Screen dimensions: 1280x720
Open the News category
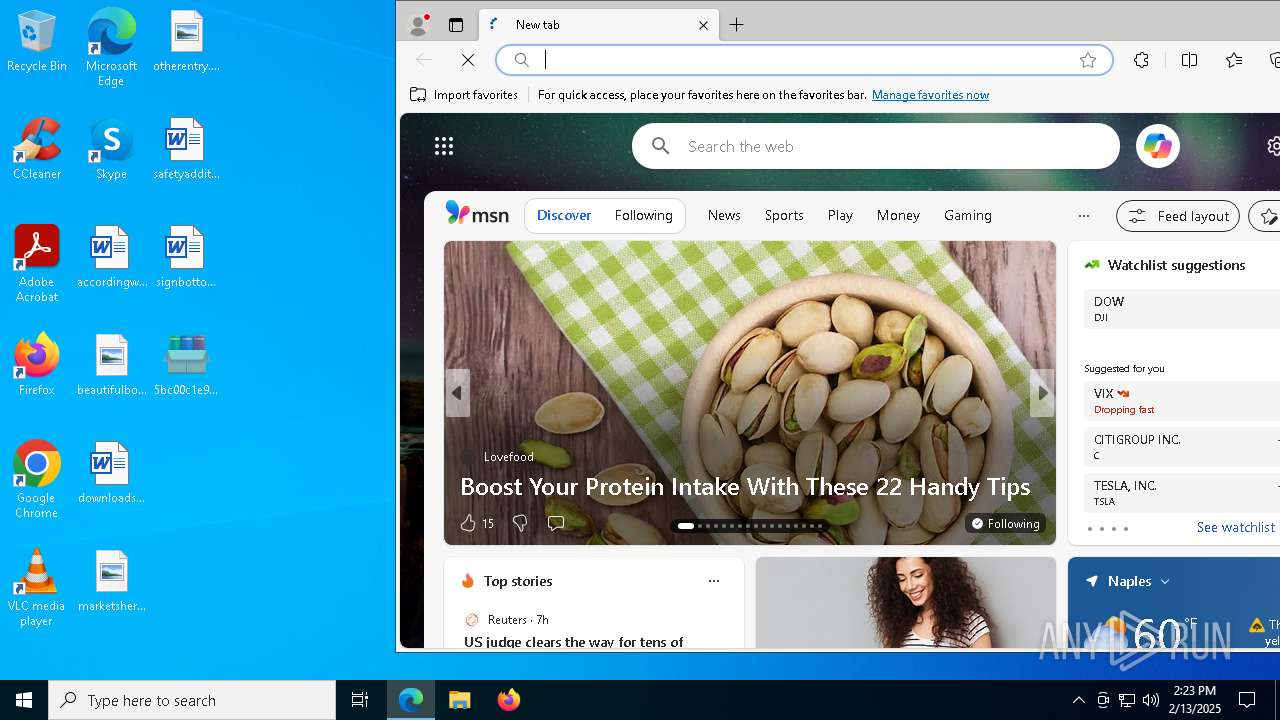pos(724,215)
